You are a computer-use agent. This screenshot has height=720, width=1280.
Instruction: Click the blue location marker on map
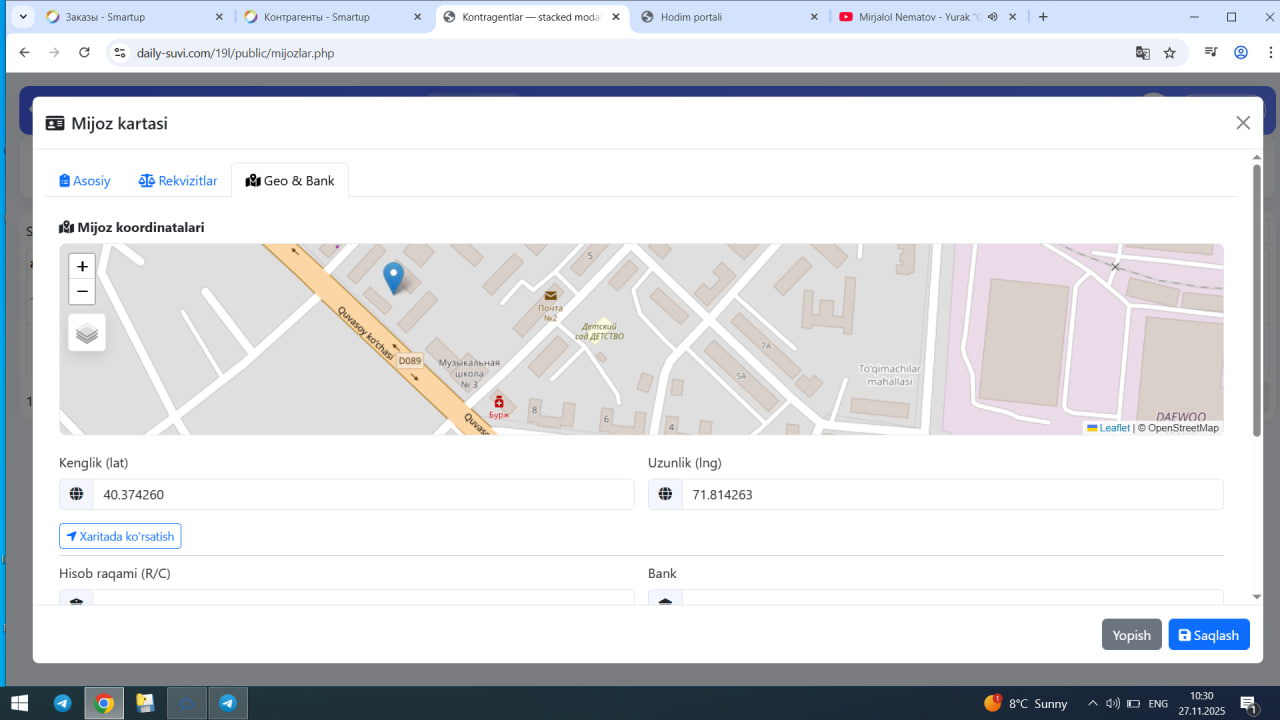(x=394, y=276)
